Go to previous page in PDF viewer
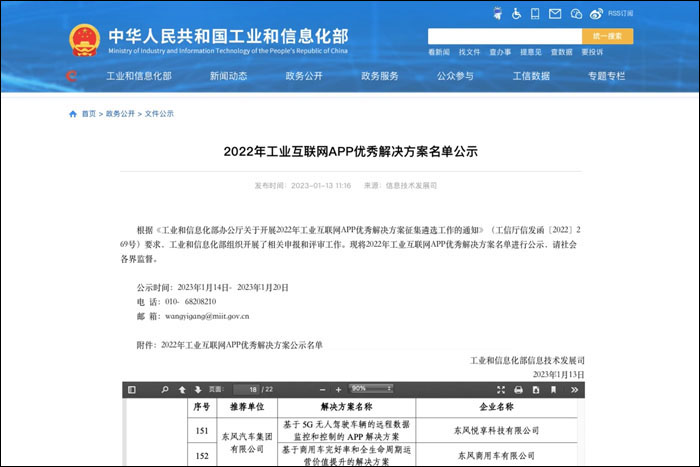700x467 pixels. coord(182,390)
